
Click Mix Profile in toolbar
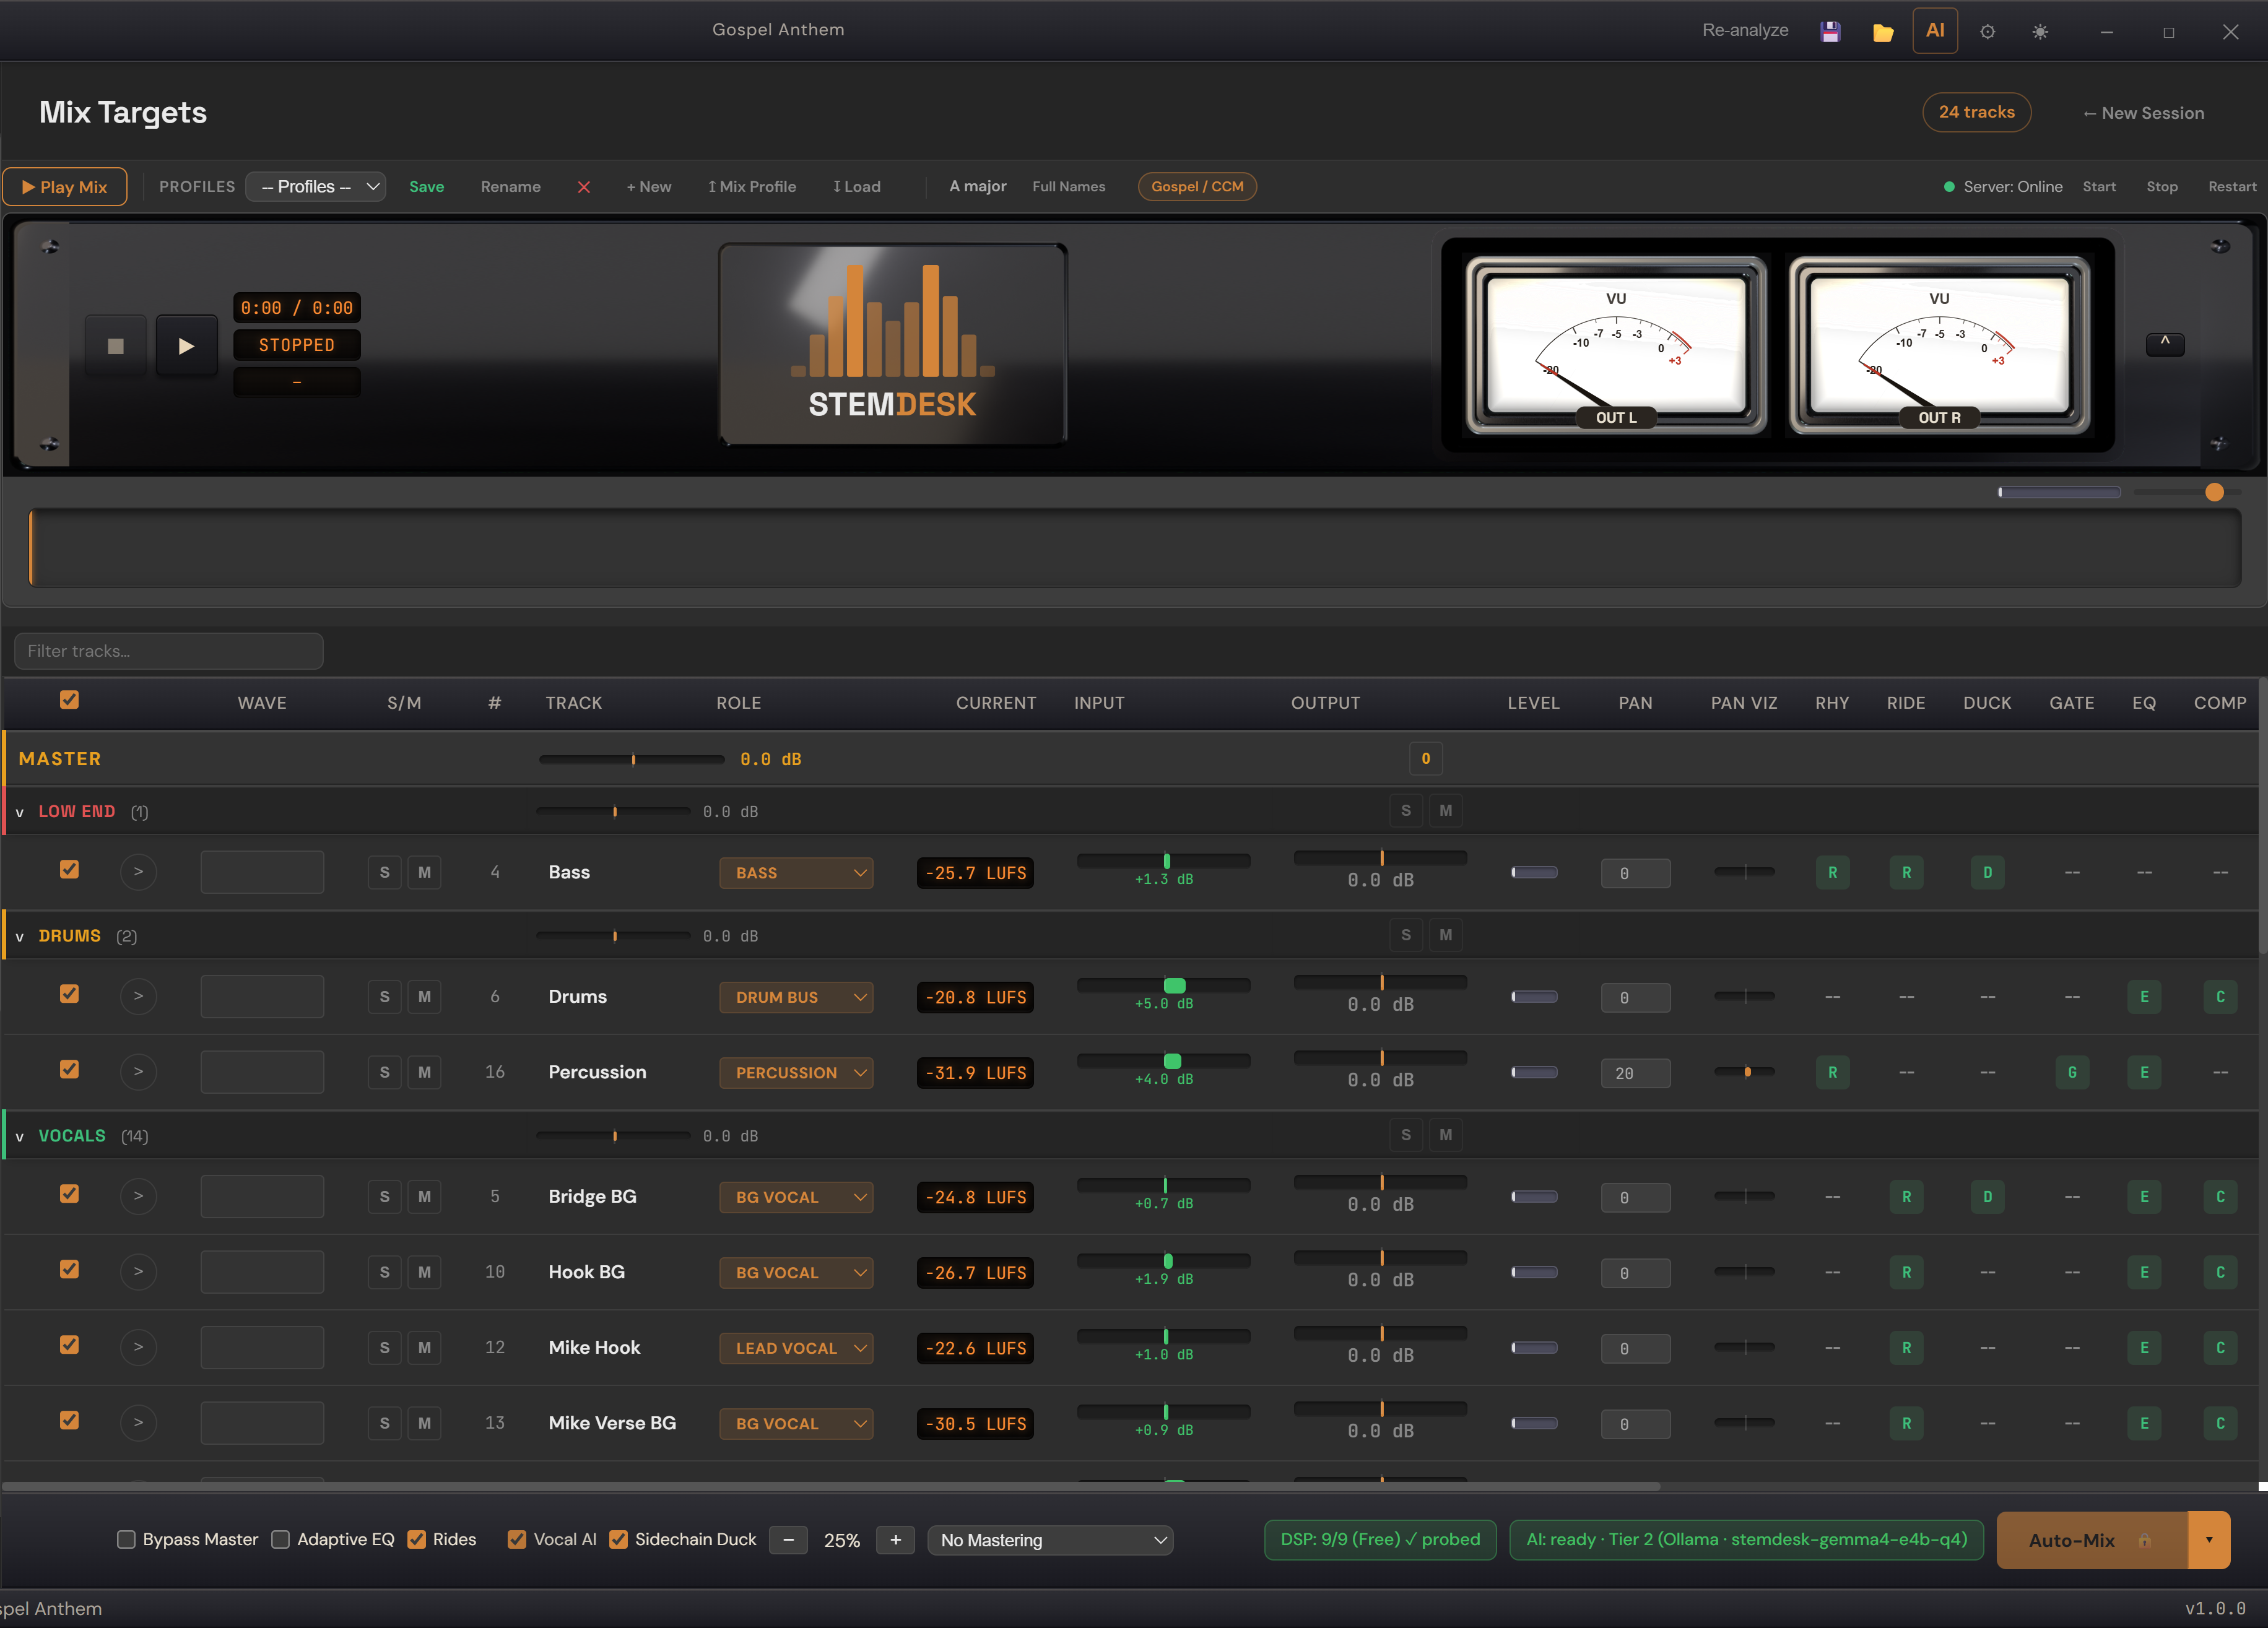(x=752, y=187)
